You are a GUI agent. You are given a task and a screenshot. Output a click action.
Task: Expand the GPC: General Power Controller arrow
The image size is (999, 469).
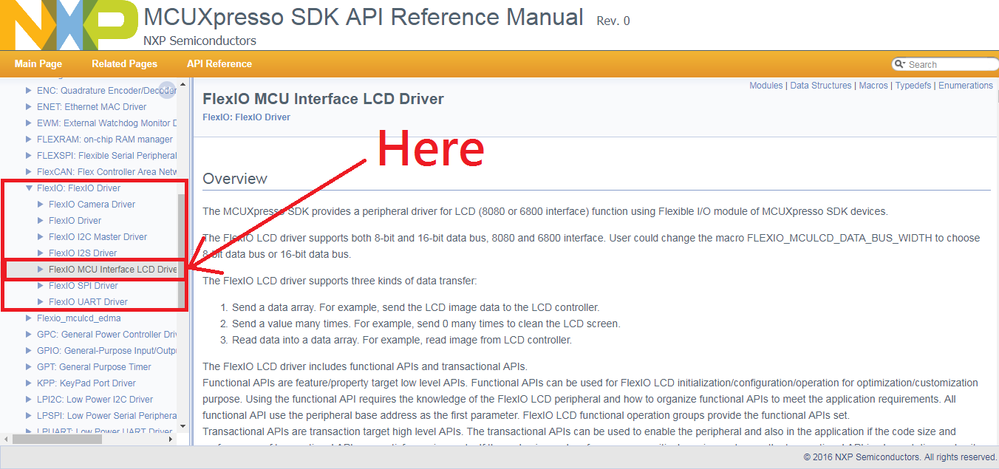pyautogui.click(x=29, y=334)
